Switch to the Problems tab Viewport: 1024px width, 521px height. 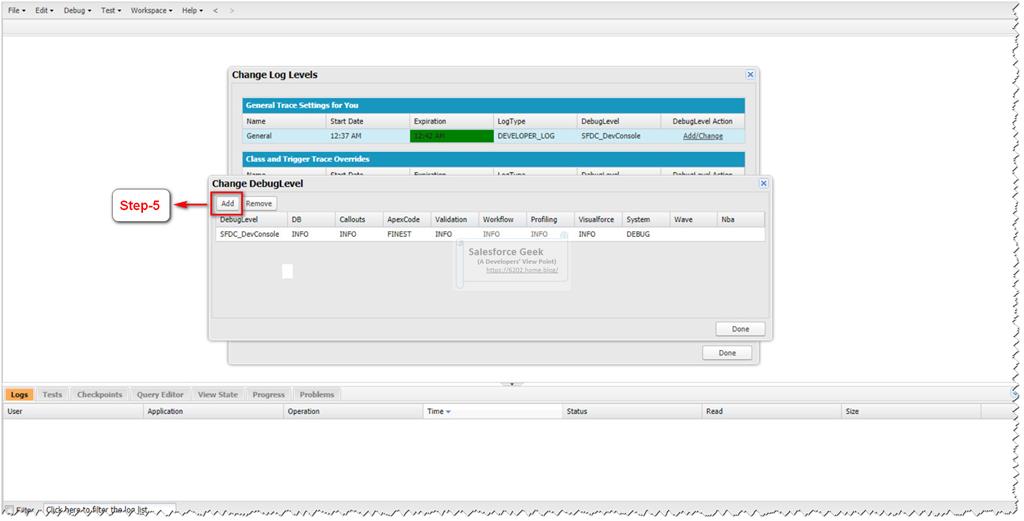pos(317,394)
